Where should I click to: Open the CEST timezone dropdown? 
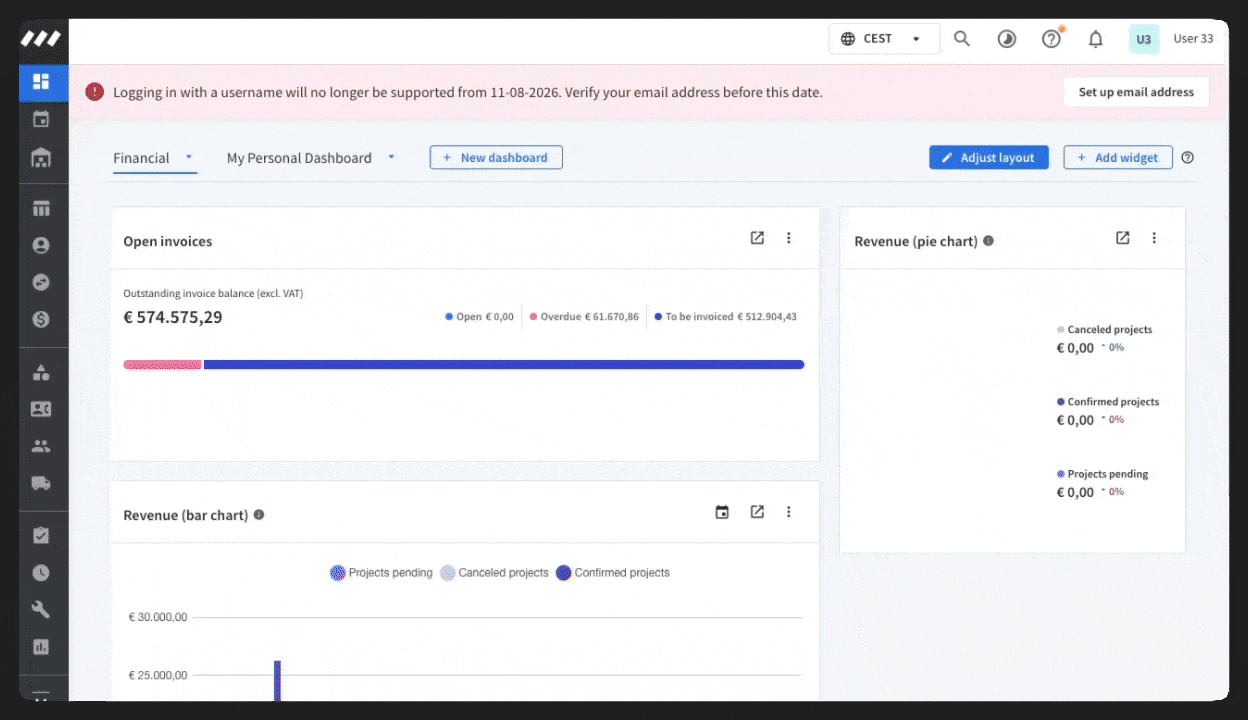coord(884,39)
